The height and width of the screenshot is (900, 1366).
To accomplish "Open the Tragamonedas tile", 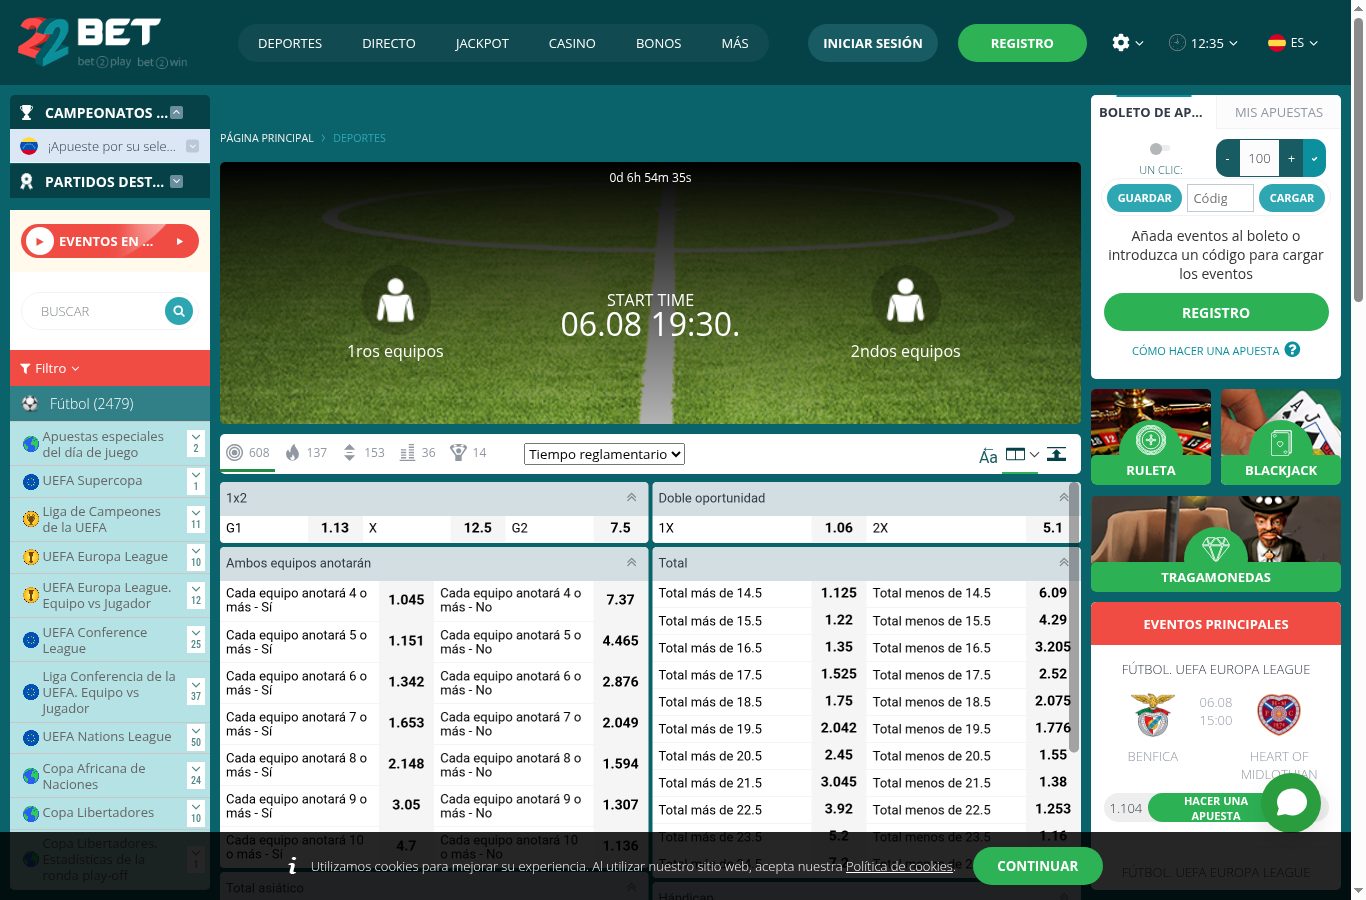I will coord(1216,544).
